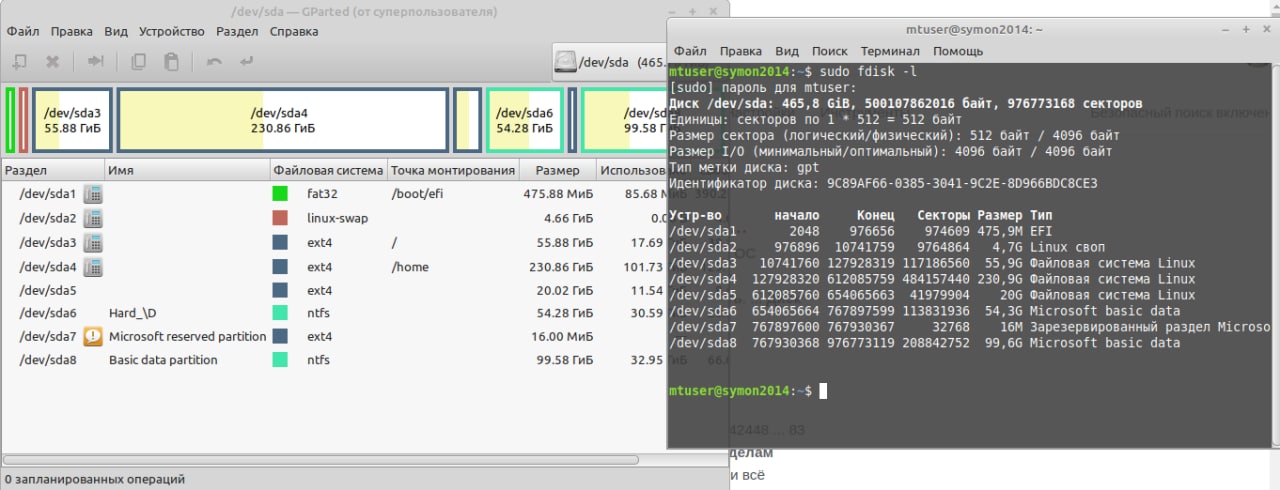Viewport: 1280px width, 490px height.
Task: Select the /dev/sda6 block in the disk map
Action: pyautogui.click(x=524, y=120)
